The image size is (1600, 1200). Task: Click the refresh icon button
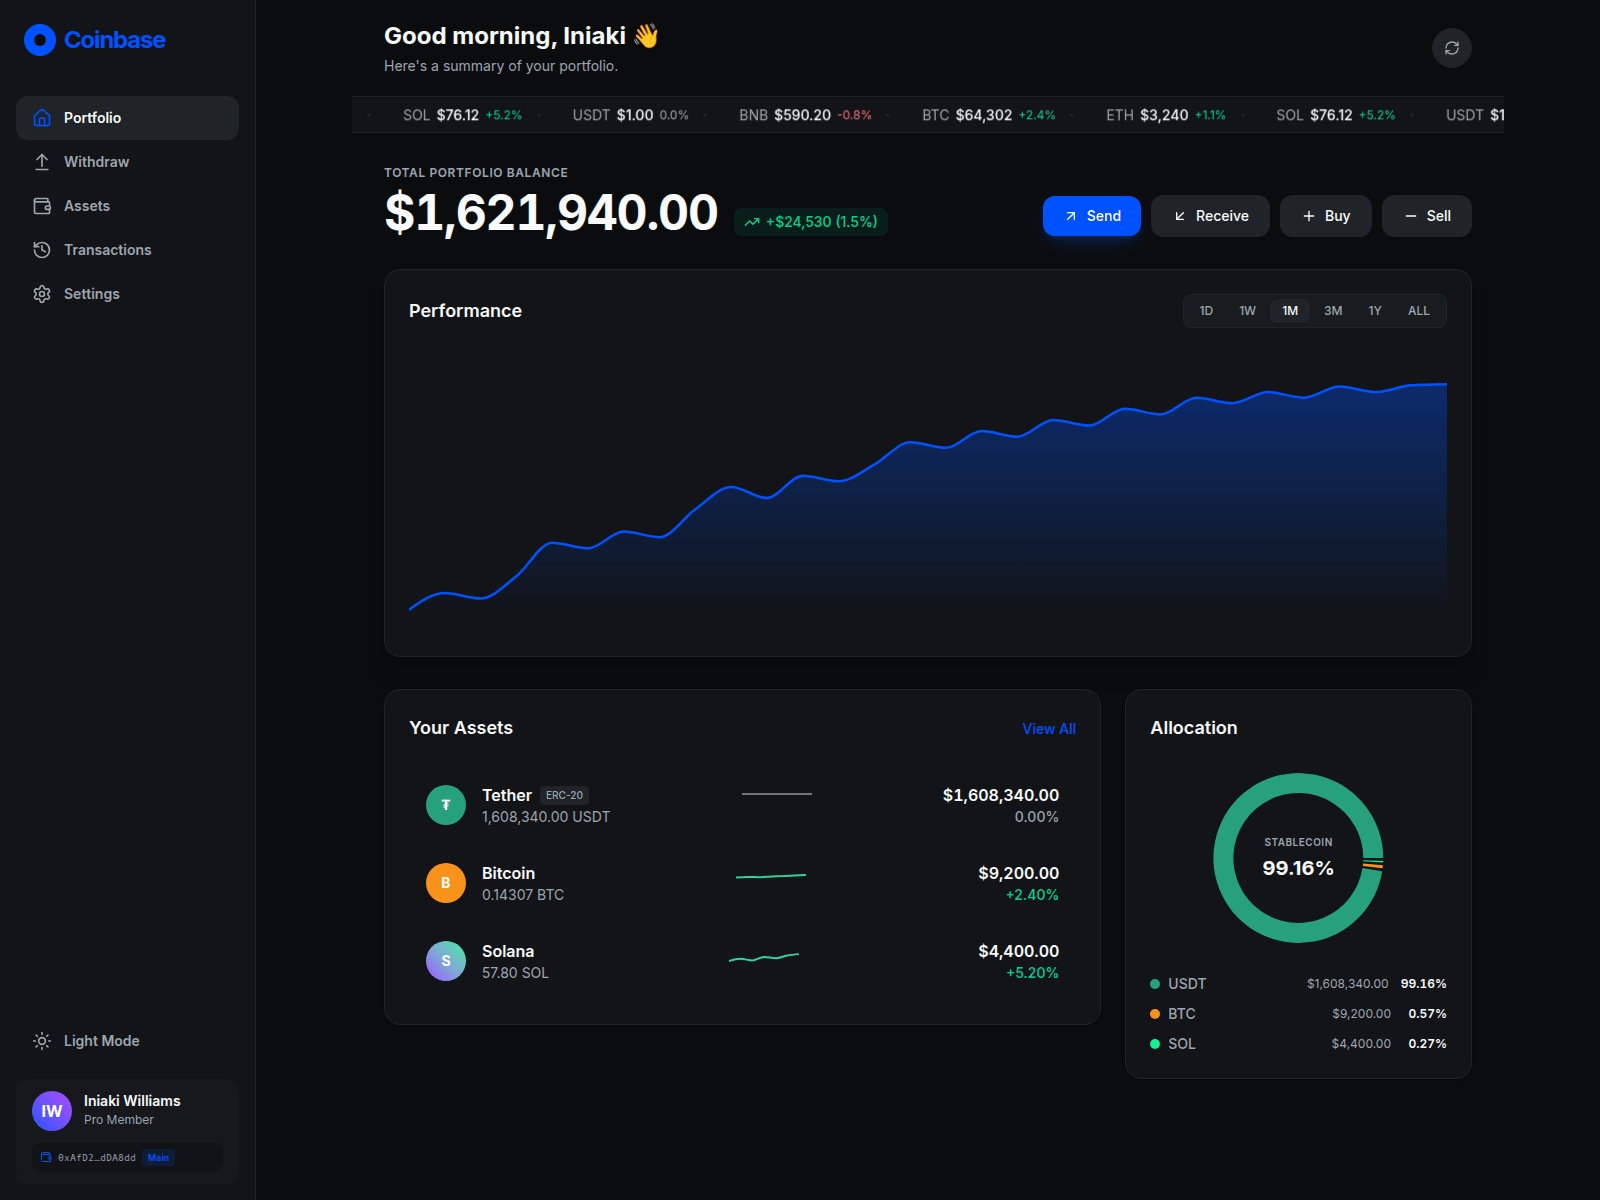point(1452,48)
